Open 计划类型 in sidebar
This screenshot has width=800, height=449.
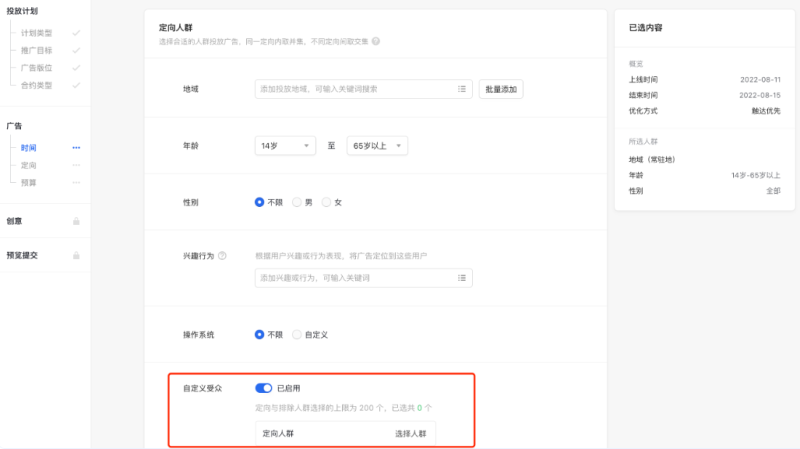tap(36, 33)
